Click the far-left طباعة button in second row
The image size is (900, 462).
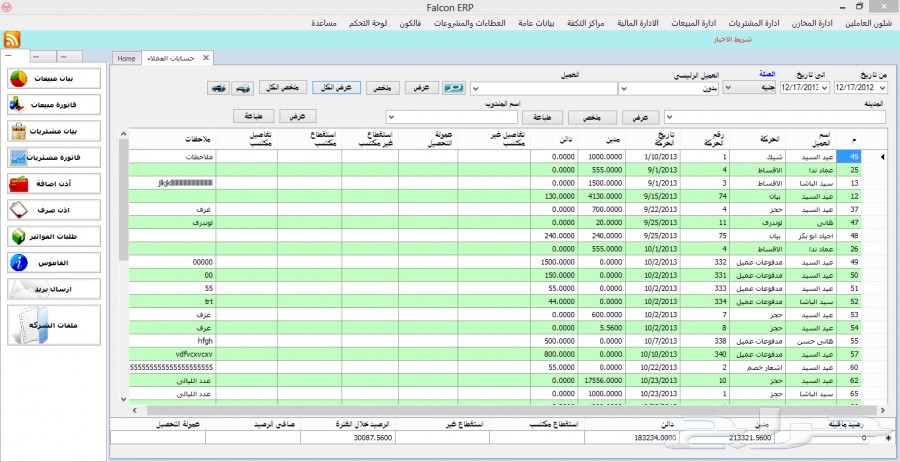(254, 116)
